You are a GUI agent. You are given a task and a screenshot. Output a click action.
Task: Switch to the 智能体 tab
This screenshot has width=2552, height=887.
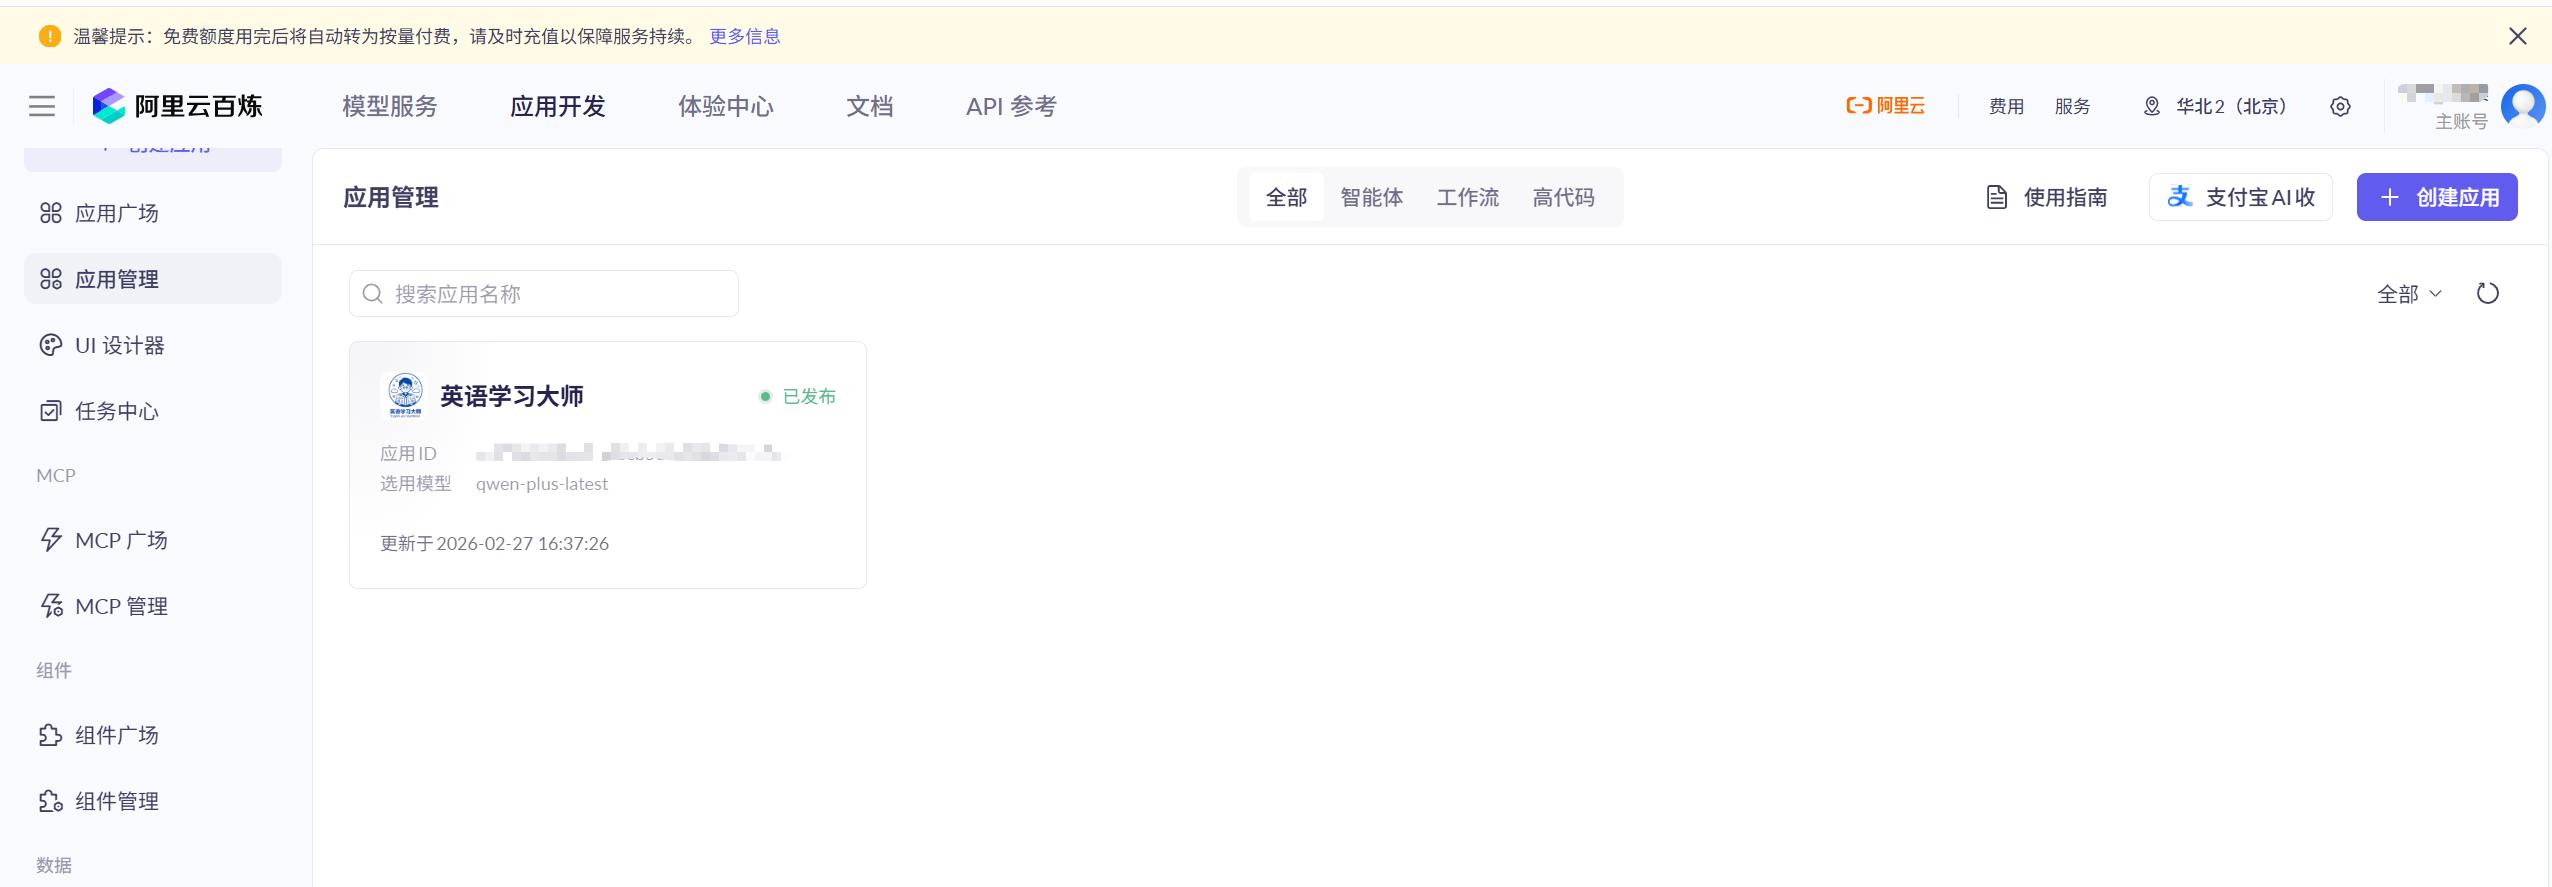(1371, 197)
